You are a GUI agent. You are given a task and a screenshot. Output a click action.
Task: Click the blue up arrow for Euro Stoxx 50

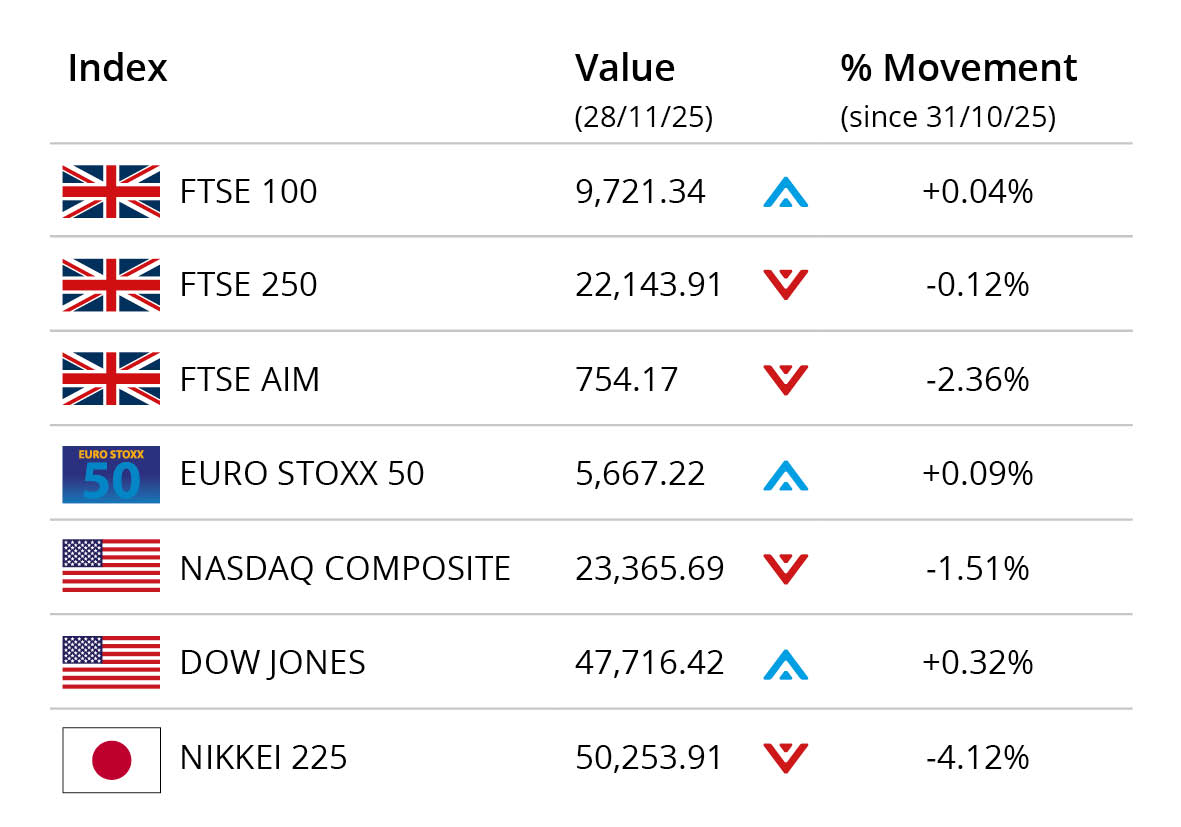click(785, 474)
